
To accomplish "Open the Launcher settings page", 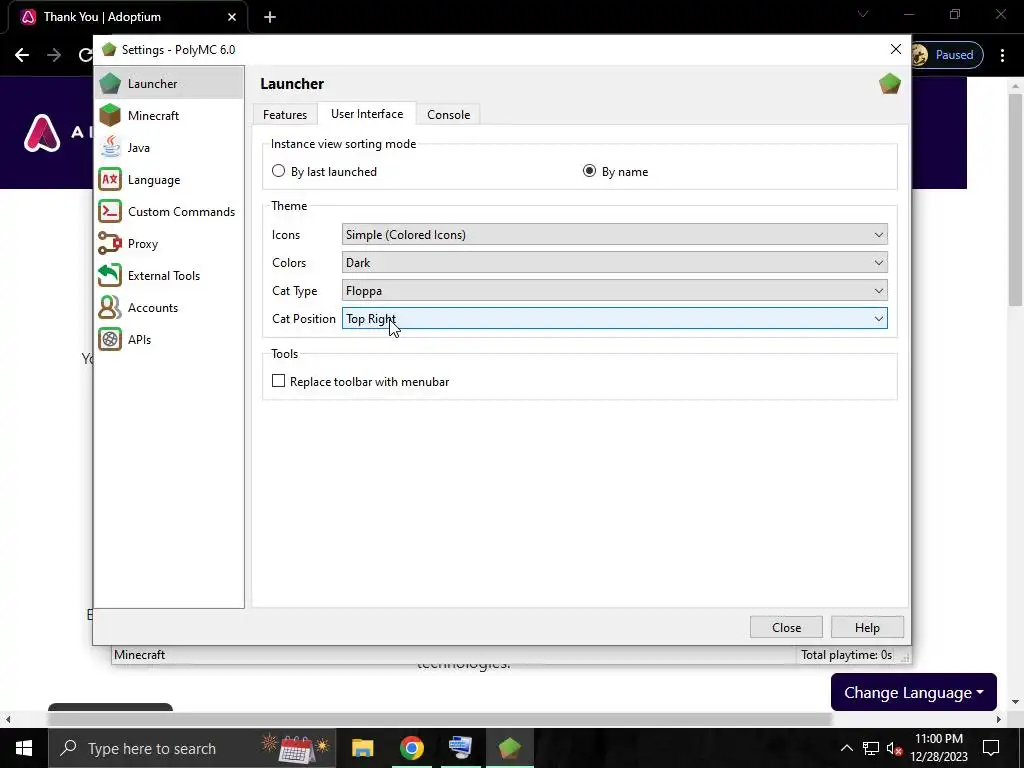I will 168,84.
